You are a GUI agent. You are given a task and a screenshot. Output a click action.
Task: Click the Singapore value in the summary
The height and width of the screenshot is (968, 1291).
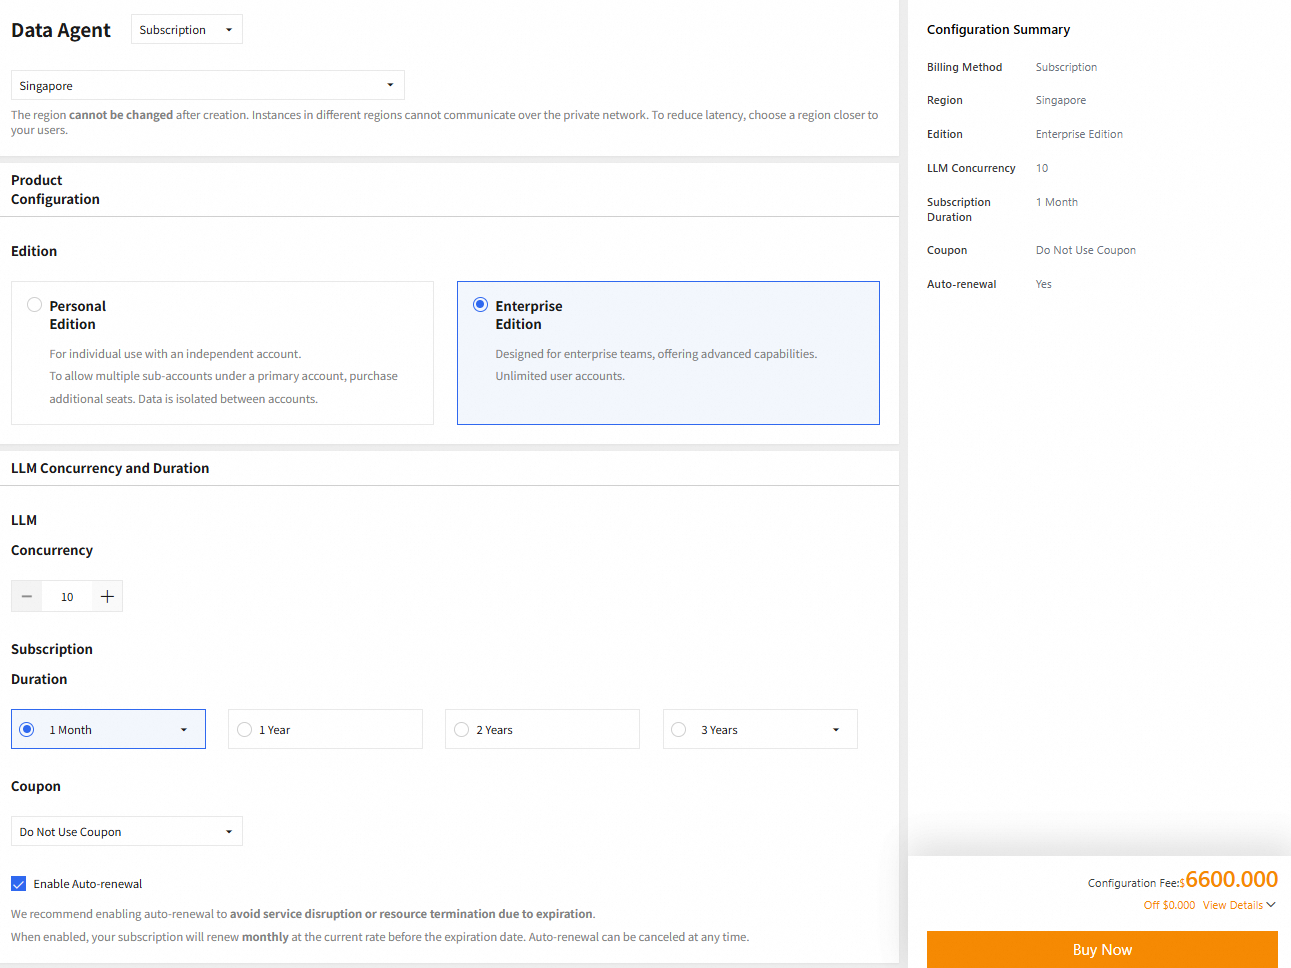[1061, 100]
